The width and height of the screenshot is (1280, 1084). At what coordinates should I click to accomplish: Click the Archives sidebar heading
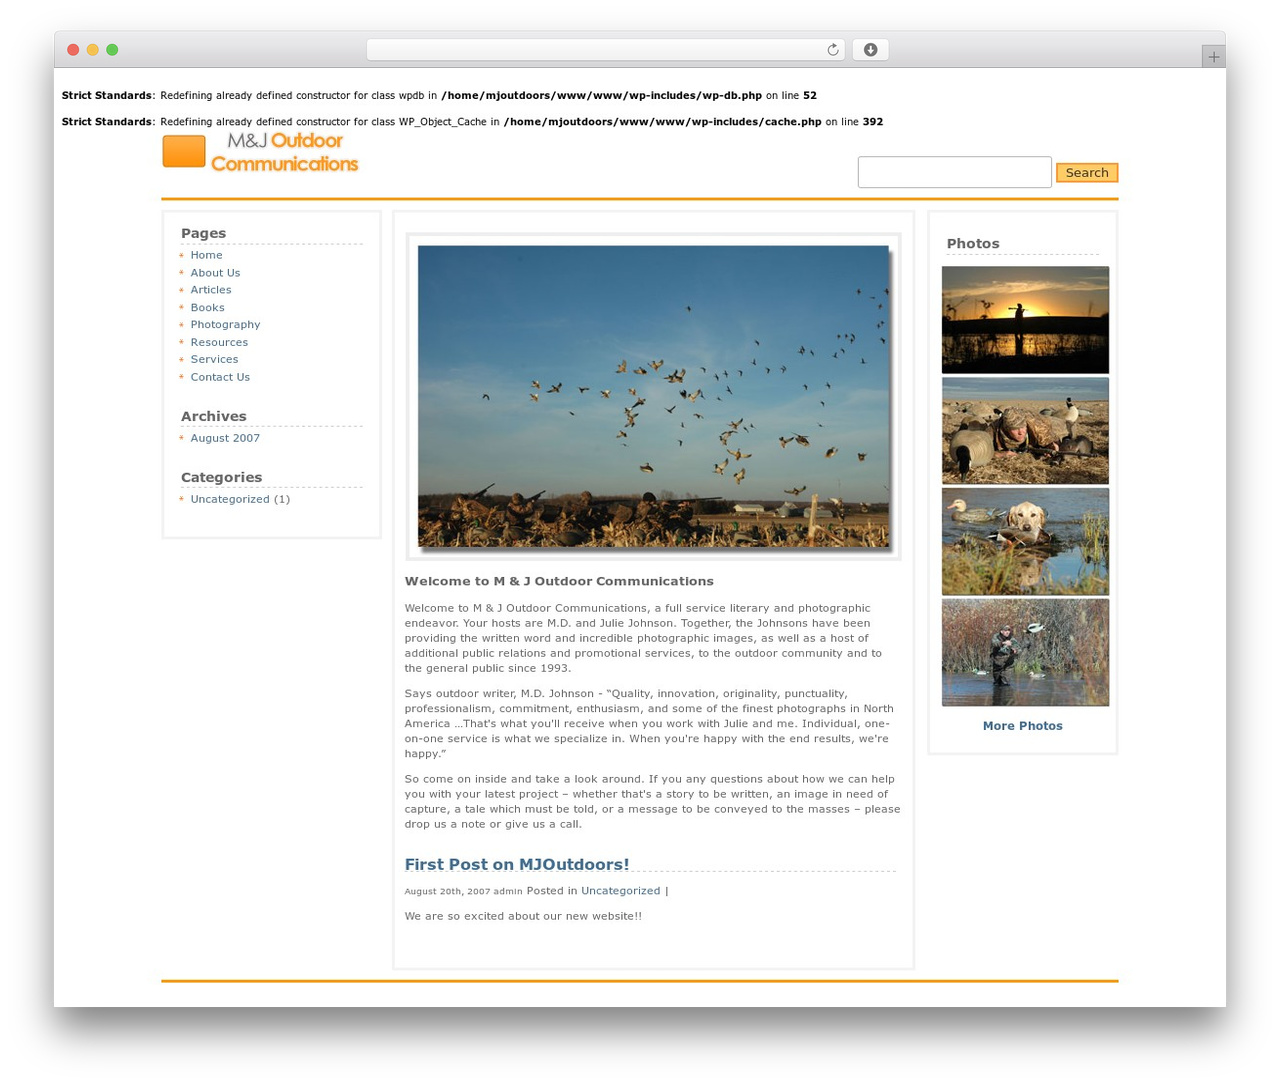pos(213,416)
